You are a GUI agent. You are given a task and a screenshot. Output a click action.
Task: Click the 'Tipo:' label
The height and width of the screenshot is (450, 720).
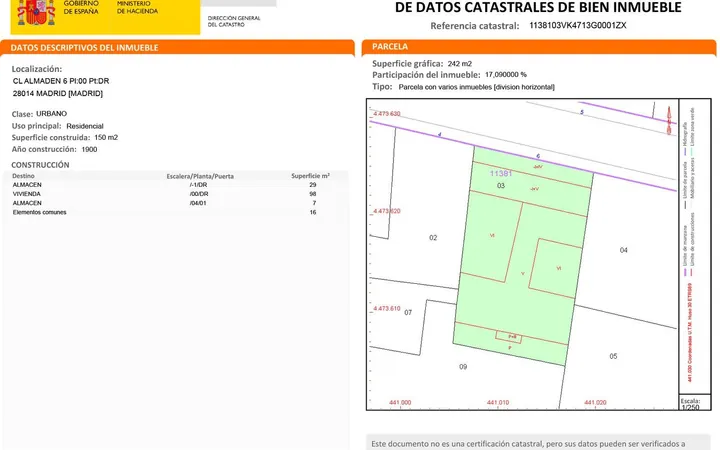coord(382,87)
